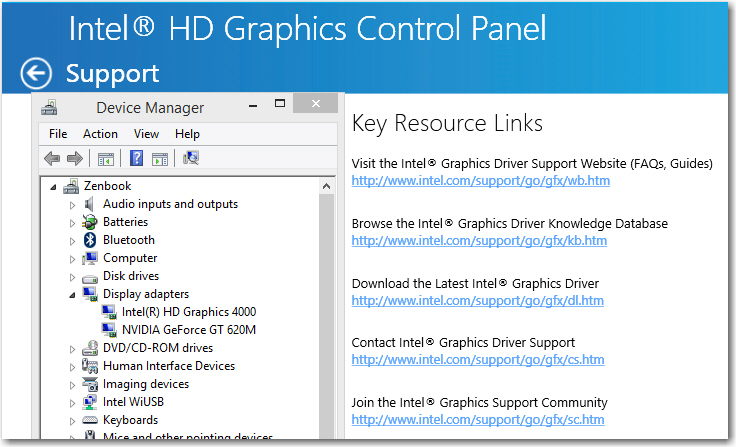736x447 pixels.
Task: Expand the Bluetooth node
Action: coord(72,241)
